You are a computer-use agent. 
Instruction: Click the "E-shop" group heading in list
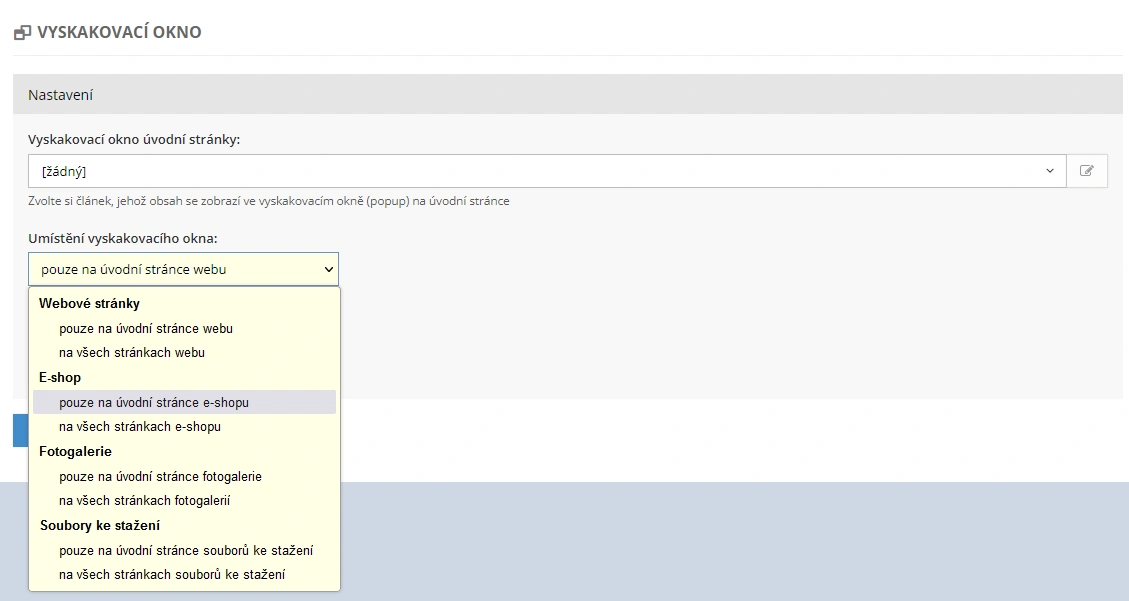click(x=60, y=377)
